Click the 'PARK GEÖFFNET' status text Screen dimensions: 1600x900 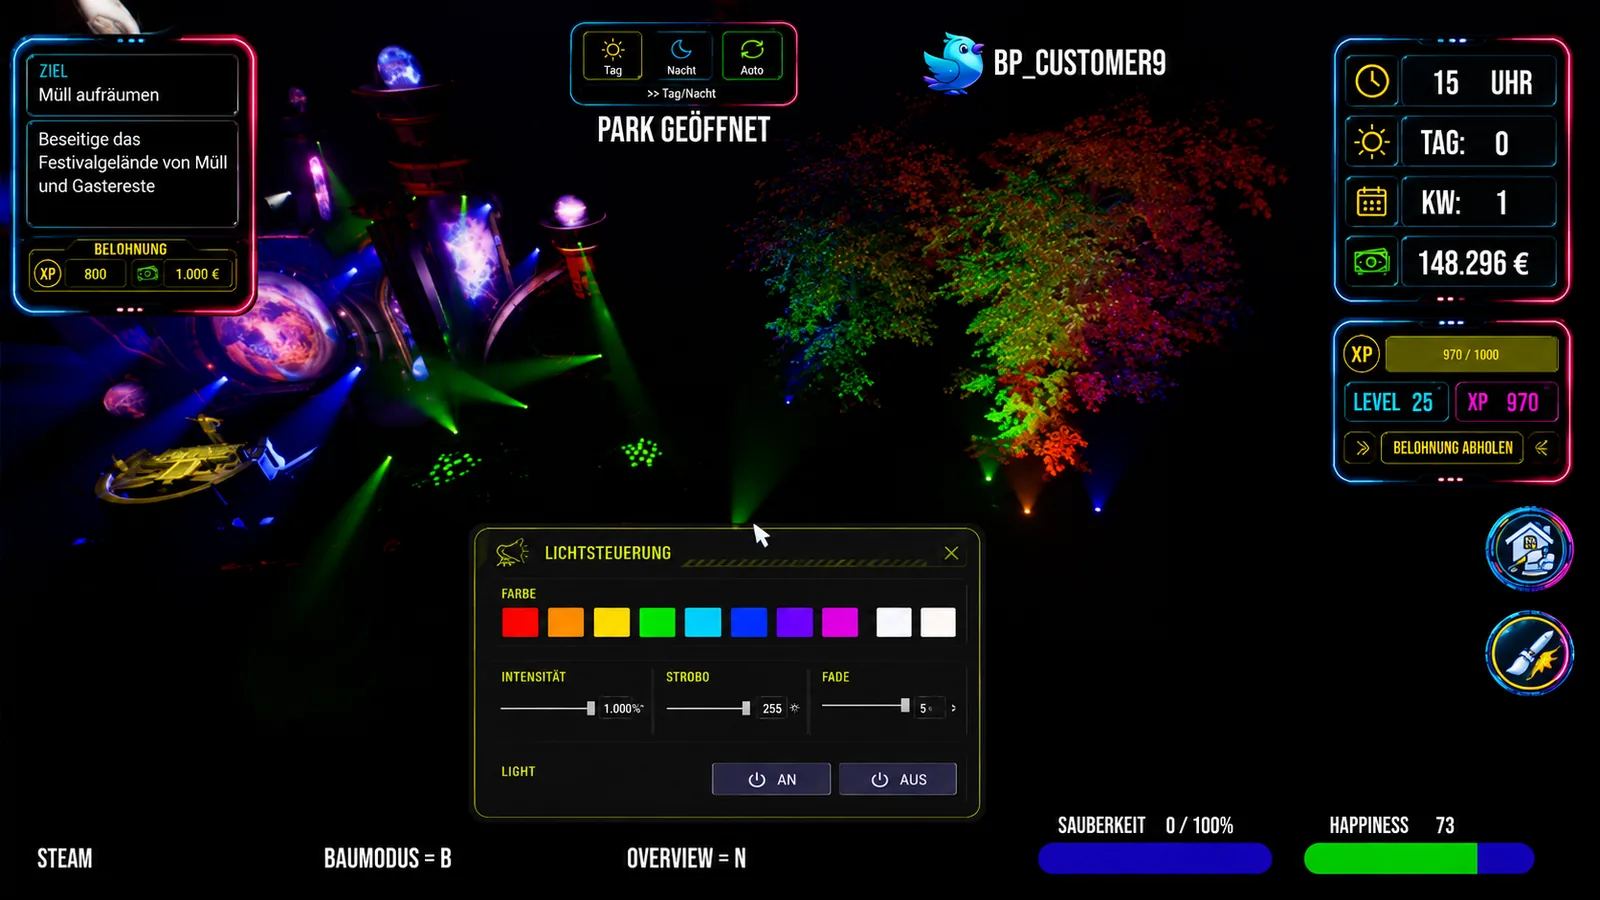tap(684, 130)
